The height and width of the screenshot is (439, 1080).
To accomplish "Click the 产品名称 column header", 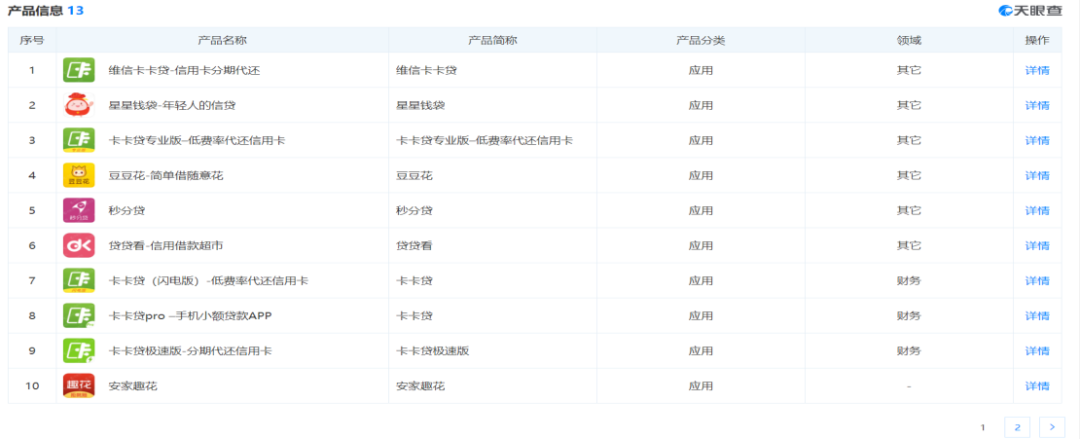I will 222,41.
